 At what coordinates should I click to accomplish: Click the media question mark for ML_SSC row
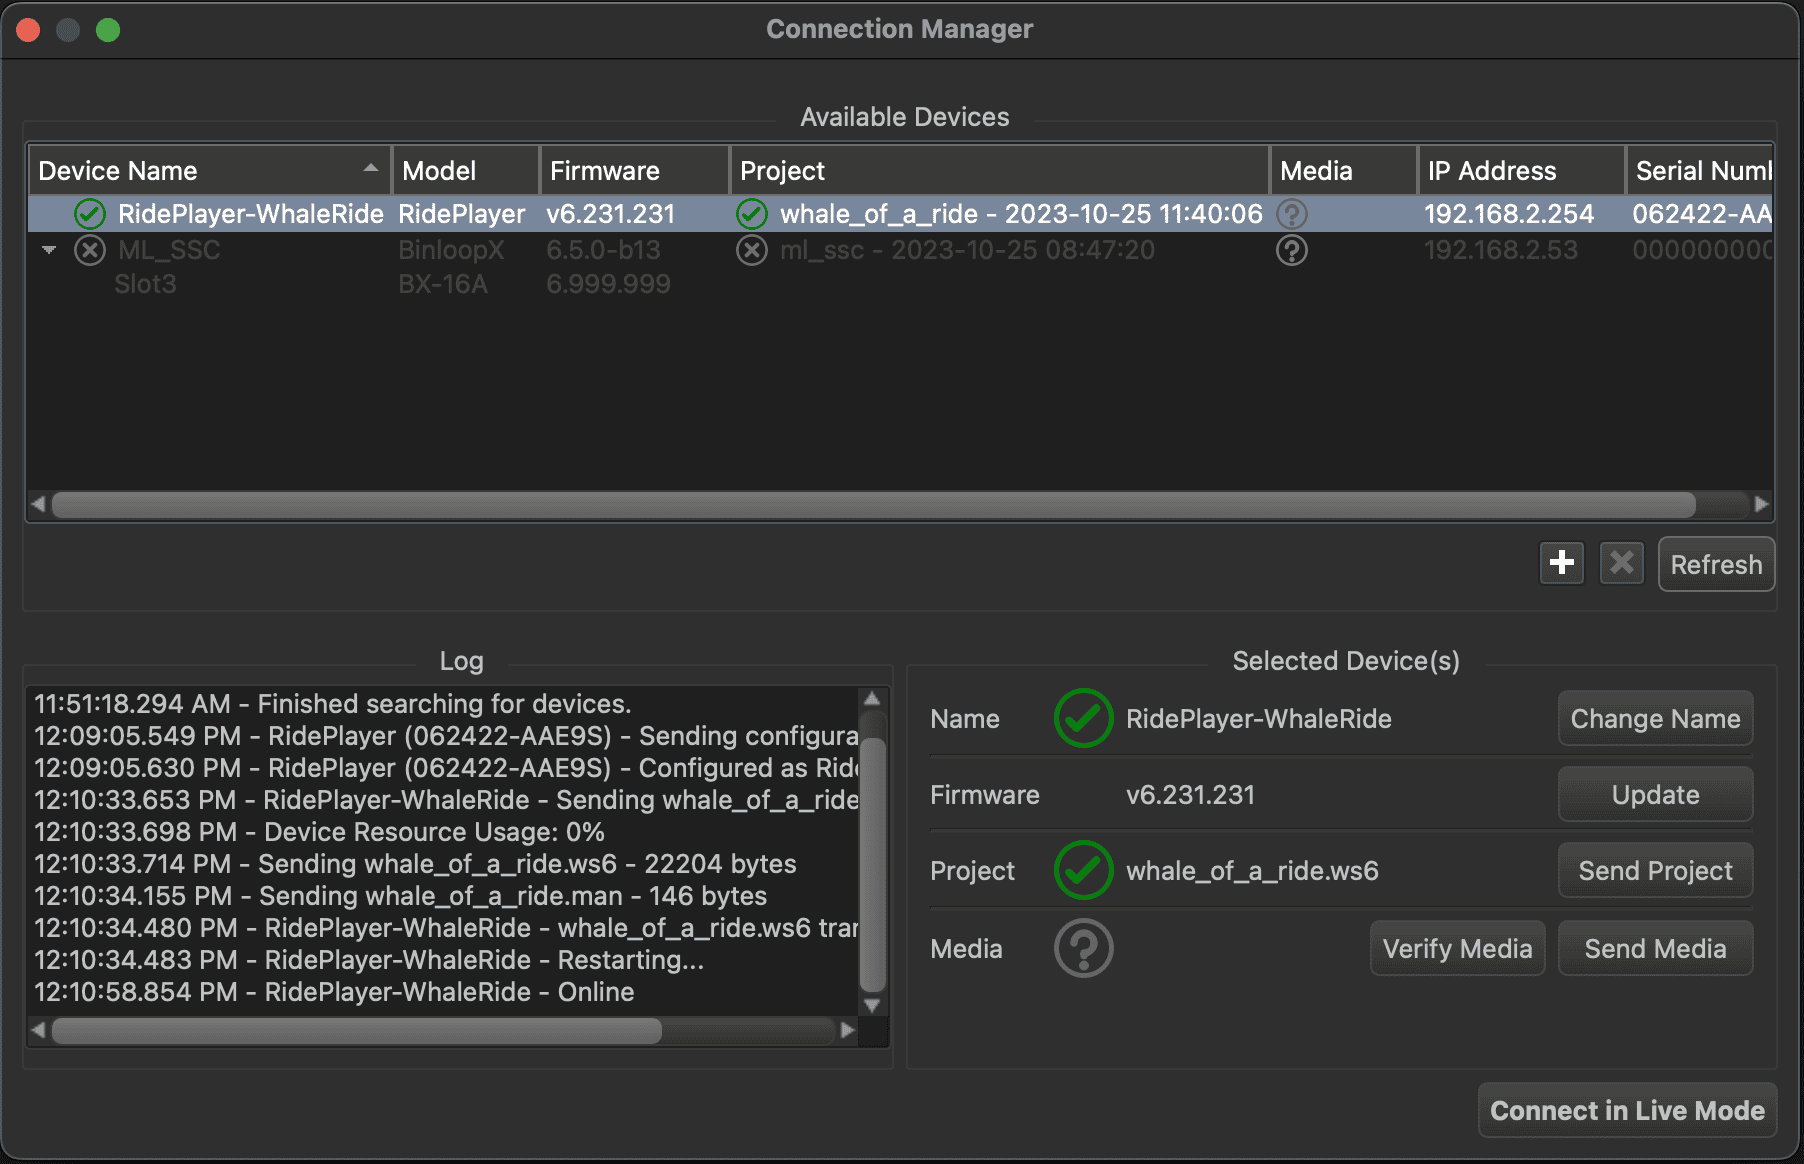tap(1292, 250)
